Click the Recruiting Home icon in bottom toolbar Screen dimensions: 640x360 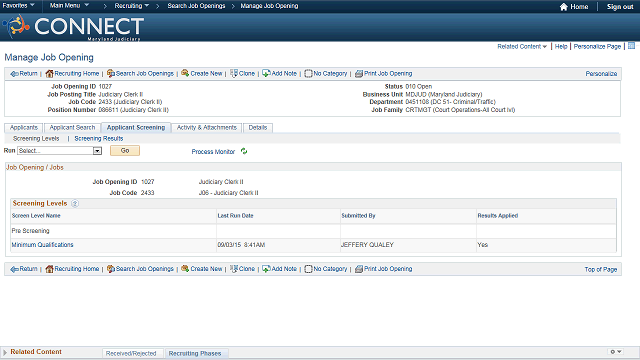point(49,269)
